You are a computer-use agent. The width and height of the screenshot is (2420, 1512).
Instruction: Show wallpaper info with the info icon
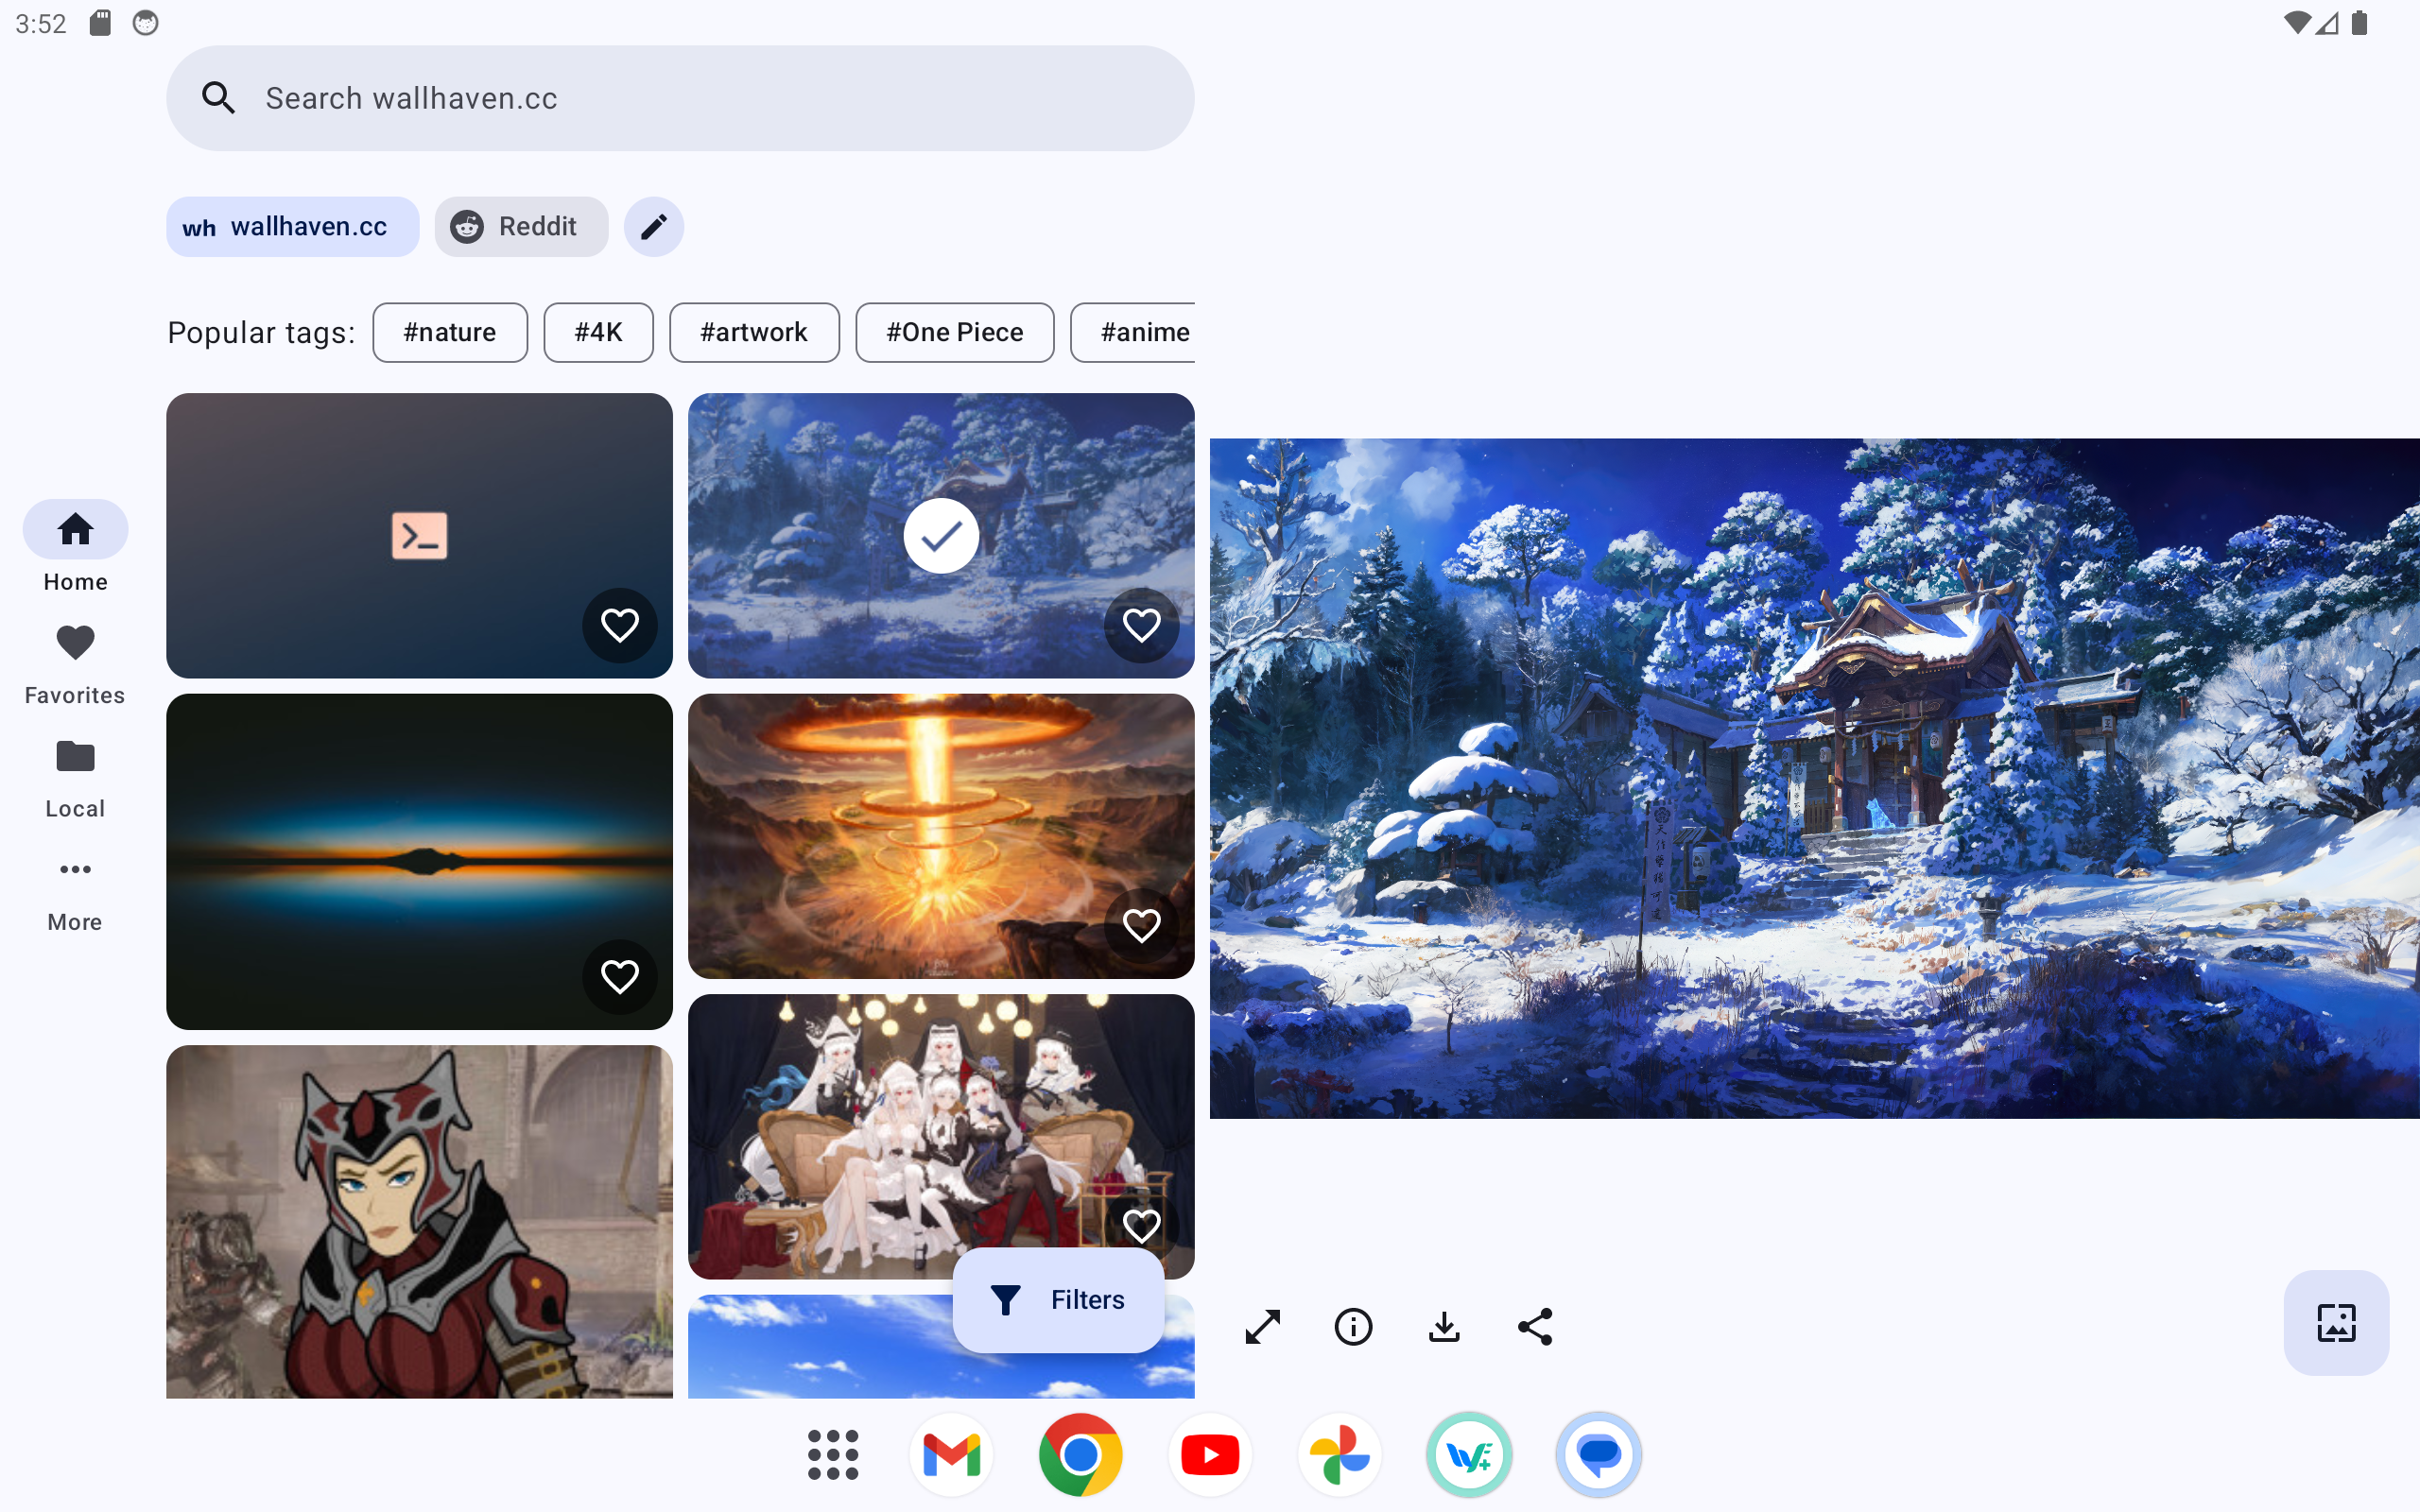[x=1353, y=1327]
